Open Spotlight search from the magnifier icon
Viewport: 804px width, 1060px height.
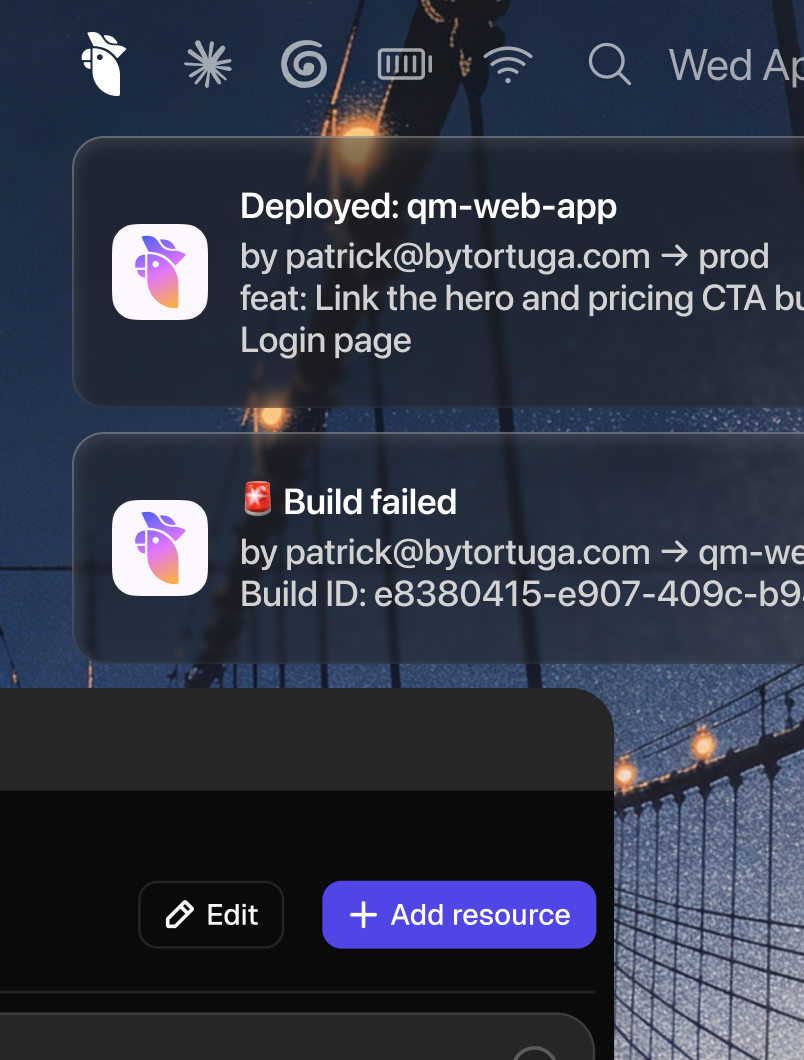[x=609, y=65]
